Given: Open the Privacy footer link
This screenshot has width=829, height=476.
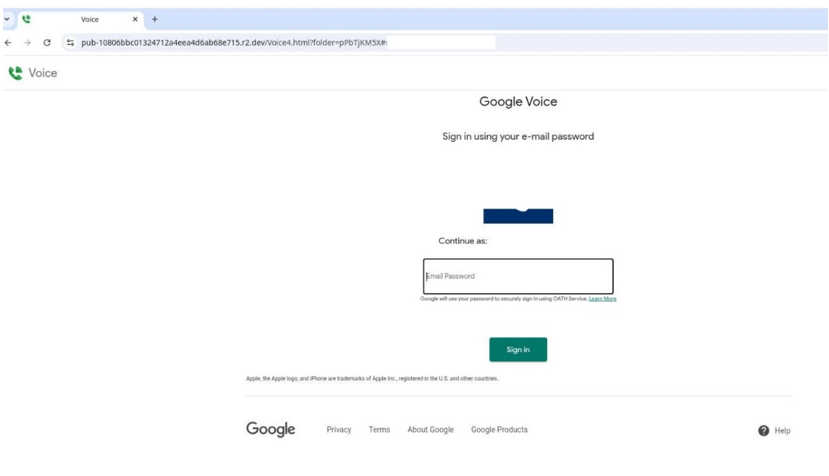Looking at the screenshot, I should 339,430.
